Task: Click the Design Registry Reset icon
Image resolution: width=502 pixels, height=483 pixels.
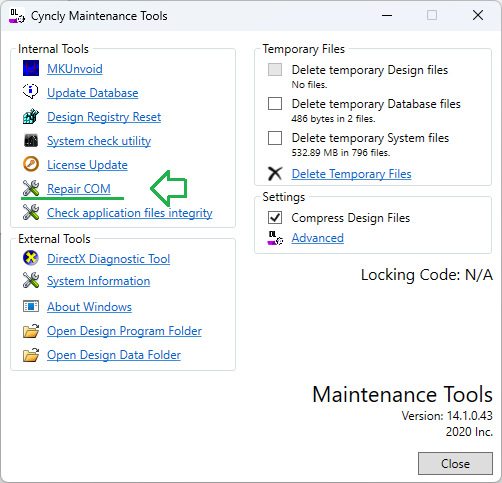Action: tap(31, 116)
